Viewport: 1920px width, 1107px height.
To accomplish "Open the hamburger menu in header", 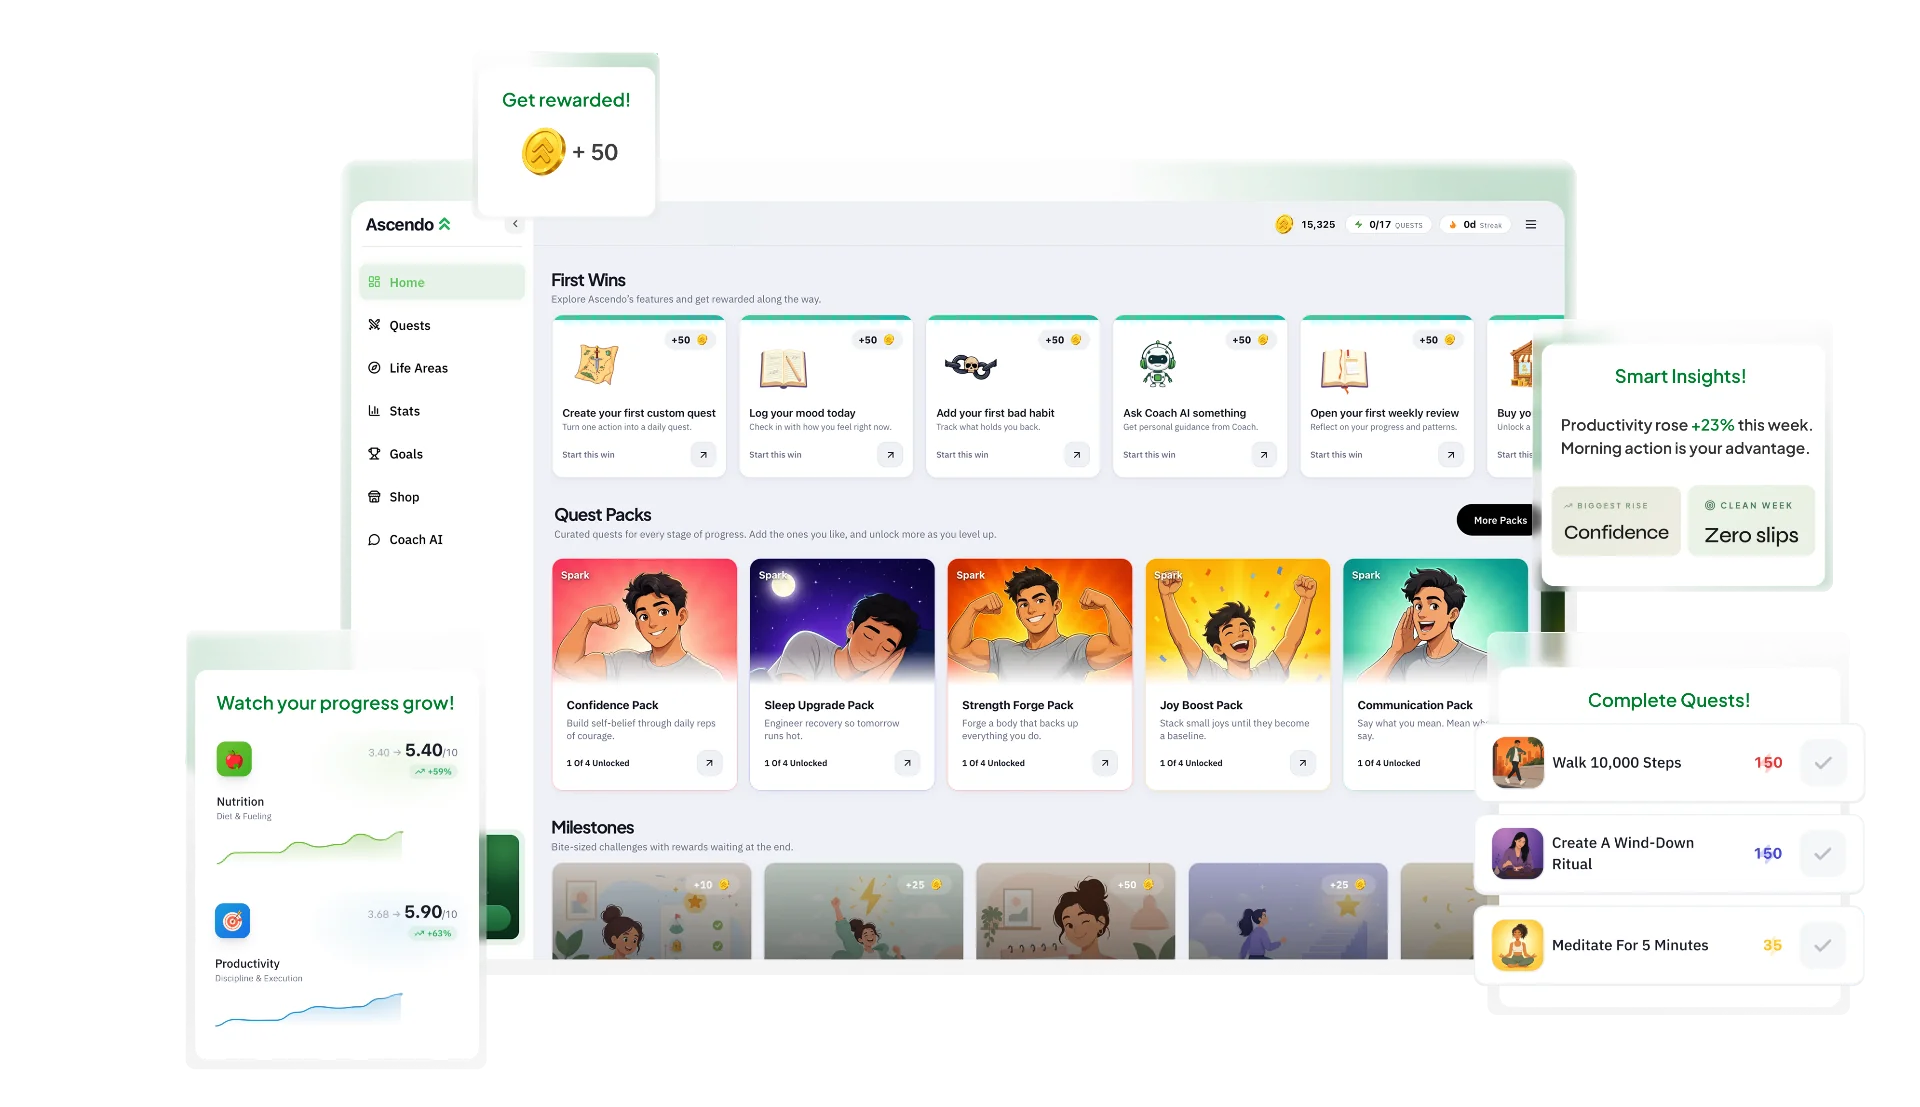I will (1531, 225).
